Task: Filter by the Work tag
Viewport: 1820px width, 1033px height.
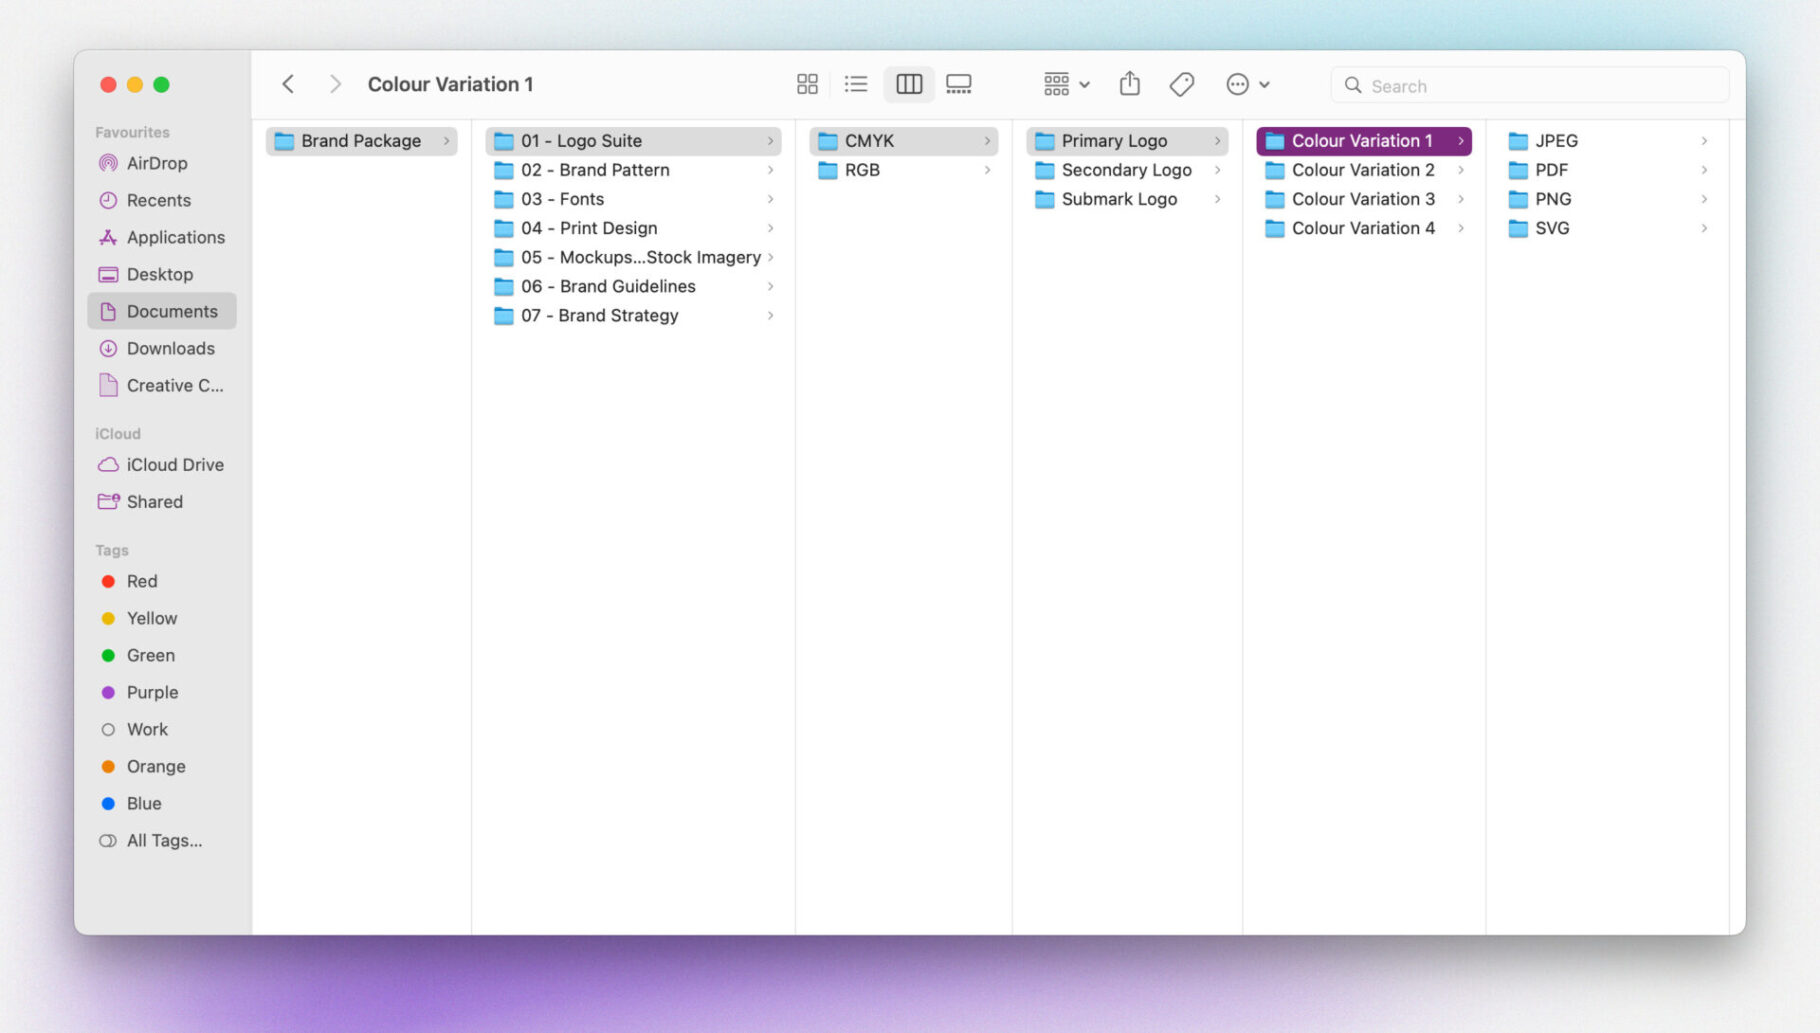Action: (x=162, y=729)
